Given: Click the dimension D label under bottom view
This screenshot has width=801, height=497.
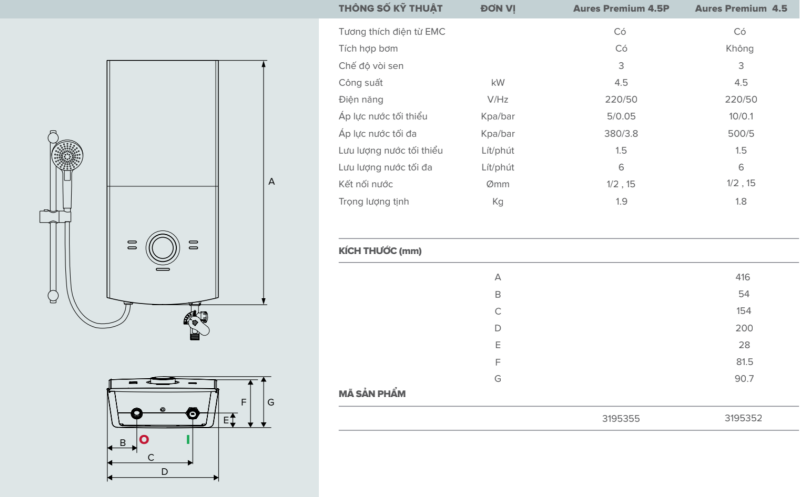Looking at the screenshot, I should pos(163,471).
